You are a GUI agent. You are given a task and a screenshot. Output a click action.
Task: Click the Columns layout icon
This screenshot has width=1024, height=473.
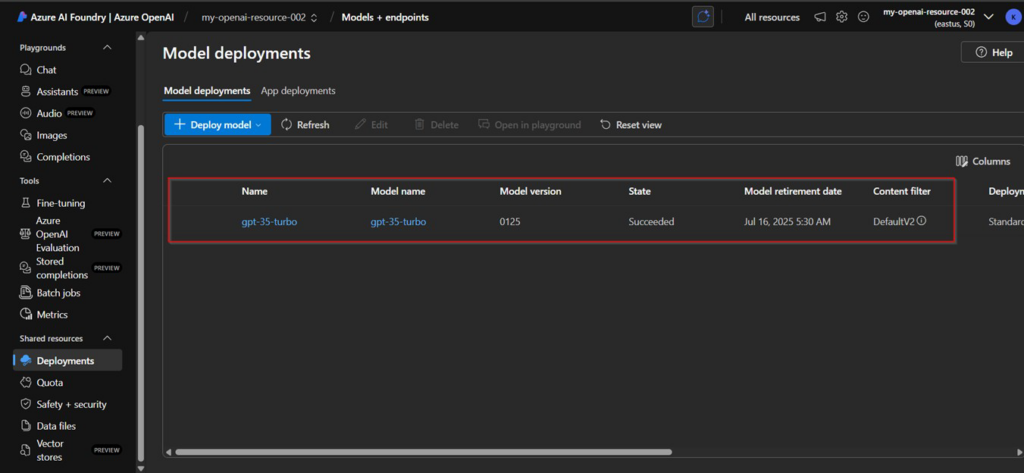pos(961,161)
